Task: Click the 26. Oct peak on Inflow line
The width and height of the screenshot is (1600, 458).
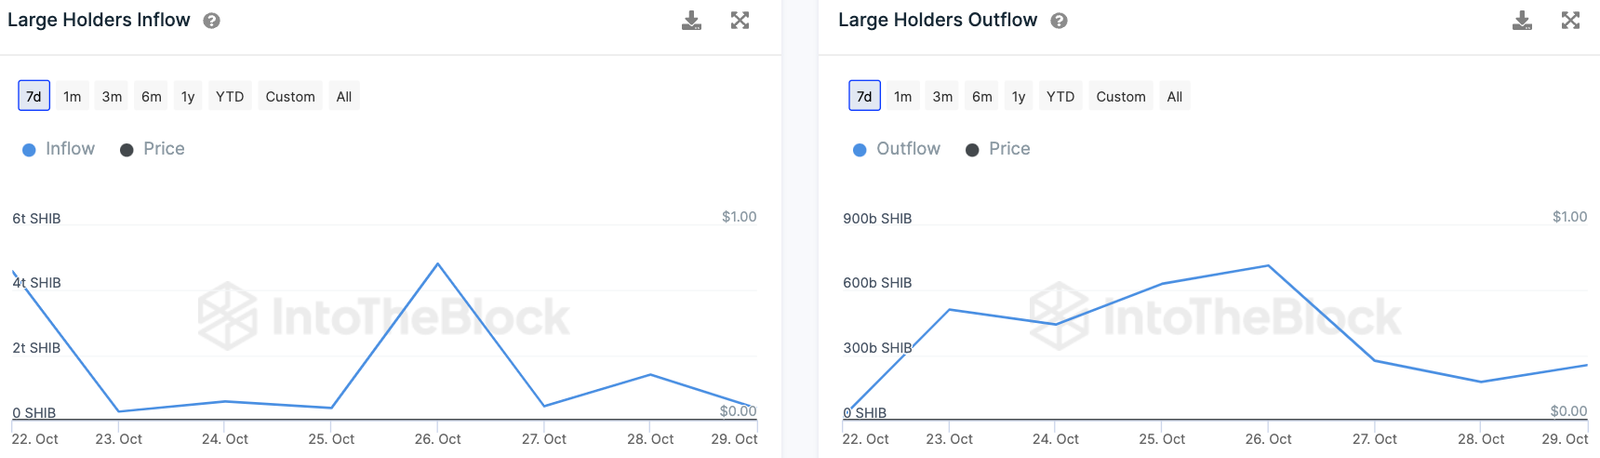Action: pos(438,264)
